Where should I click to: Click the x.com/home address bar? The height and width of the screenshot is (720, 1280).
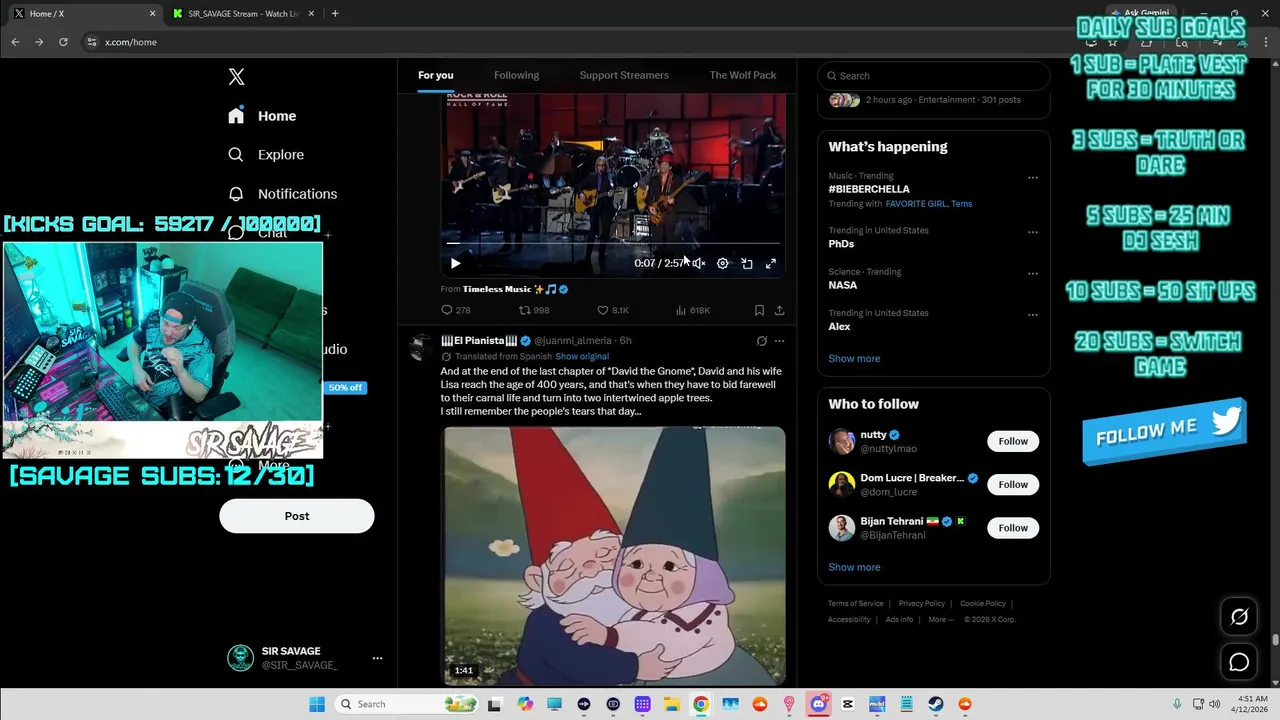click(131, 42)
